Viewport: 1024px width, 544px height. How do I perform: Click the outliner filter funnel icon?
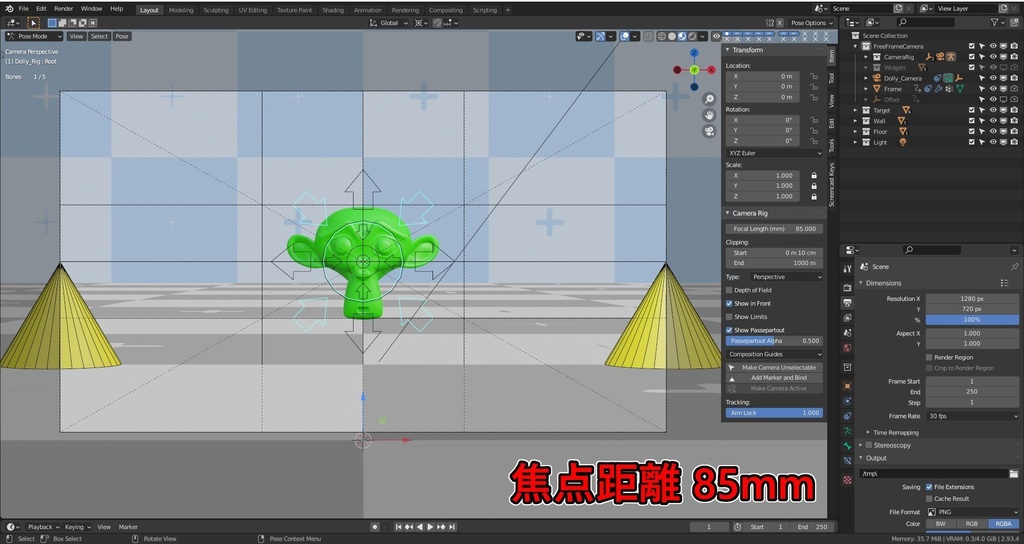pos(996,22)
